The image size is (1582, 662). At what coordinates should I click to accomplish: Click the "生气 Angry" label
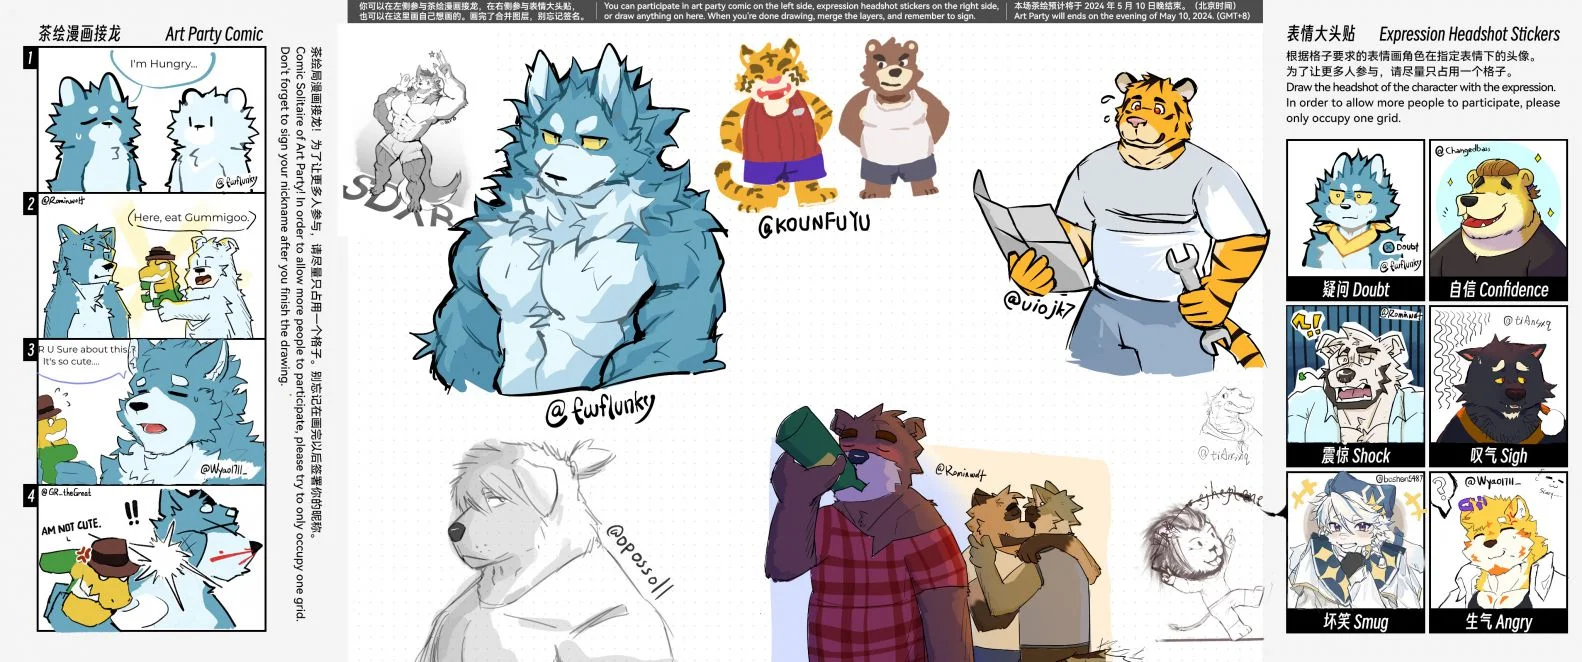point(1498,621)
